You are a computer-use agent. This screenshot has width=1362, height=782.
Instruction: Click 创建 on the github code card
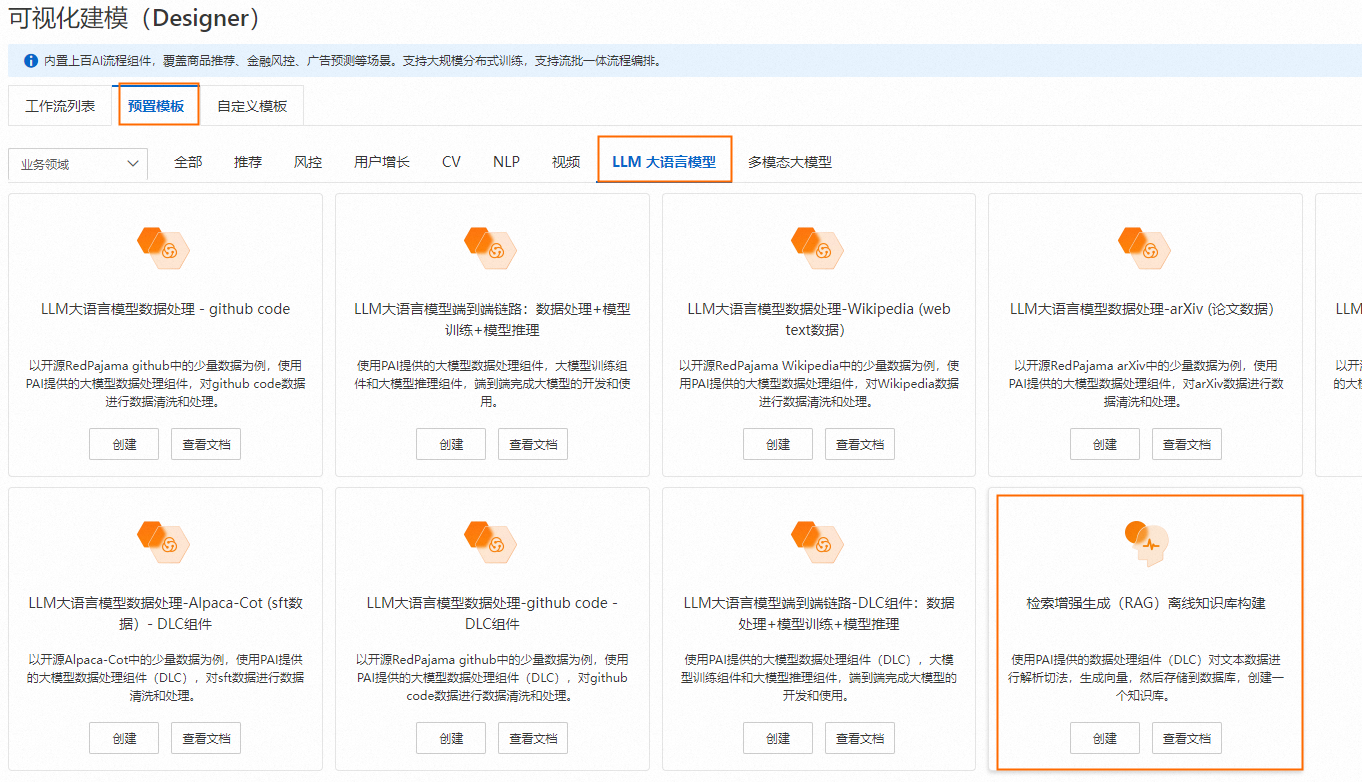click(124, 444)
